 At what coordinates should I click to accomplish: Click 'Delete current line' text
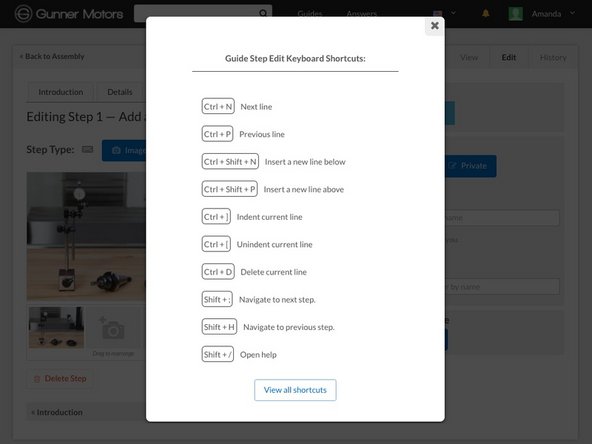point(274,272)
